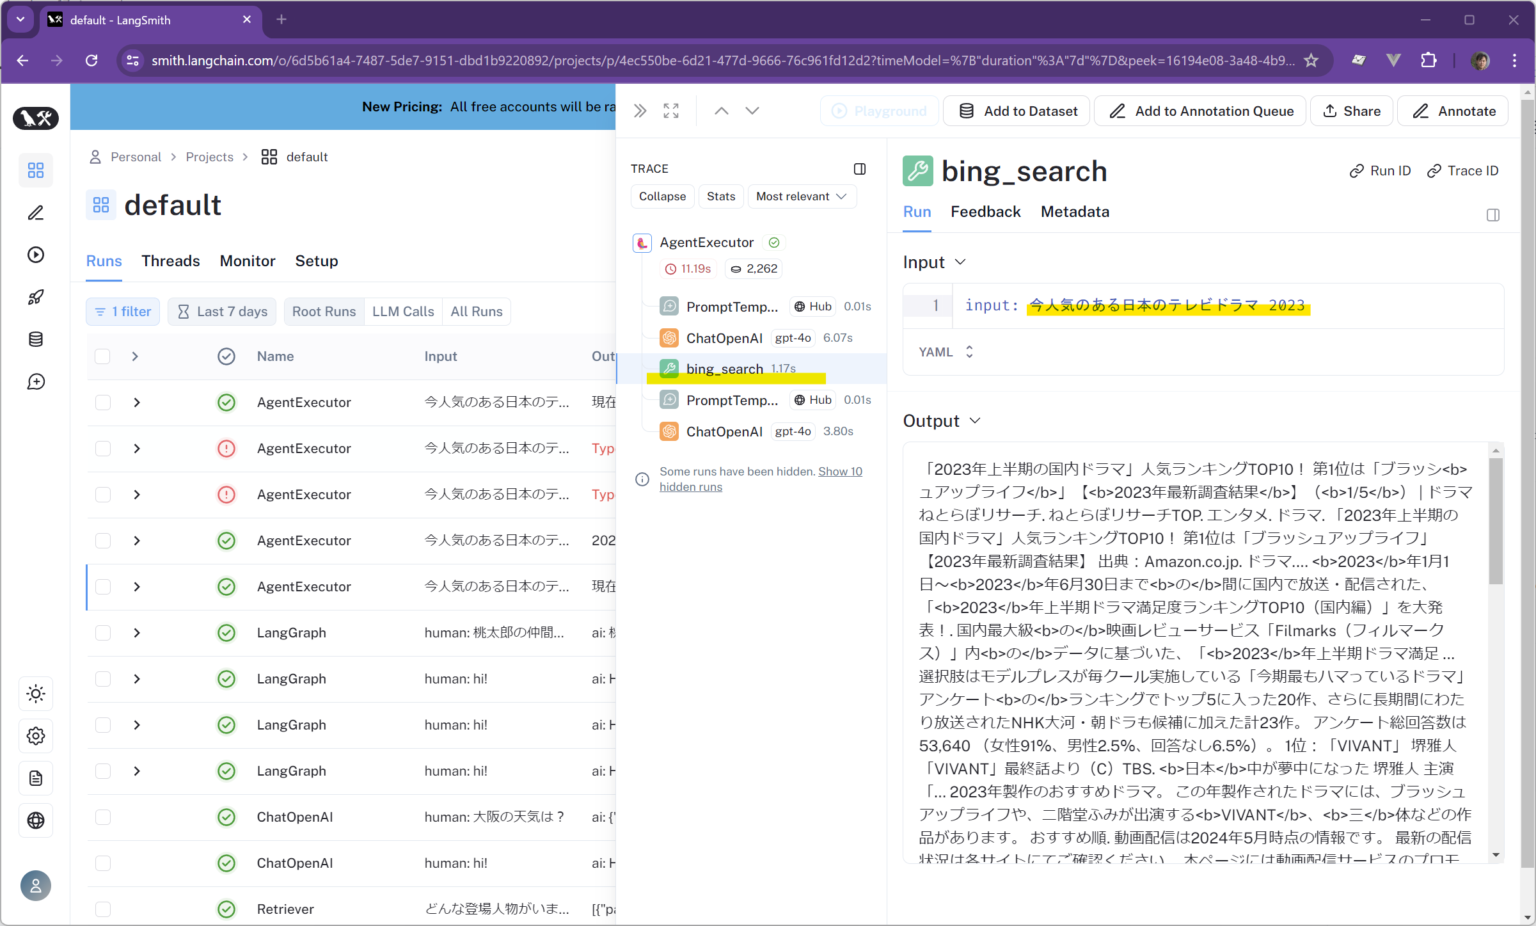Screen dimensions: 1536x926
Task: Collapse the trace panel with double-chevron icon
Action: click(639, 110)
